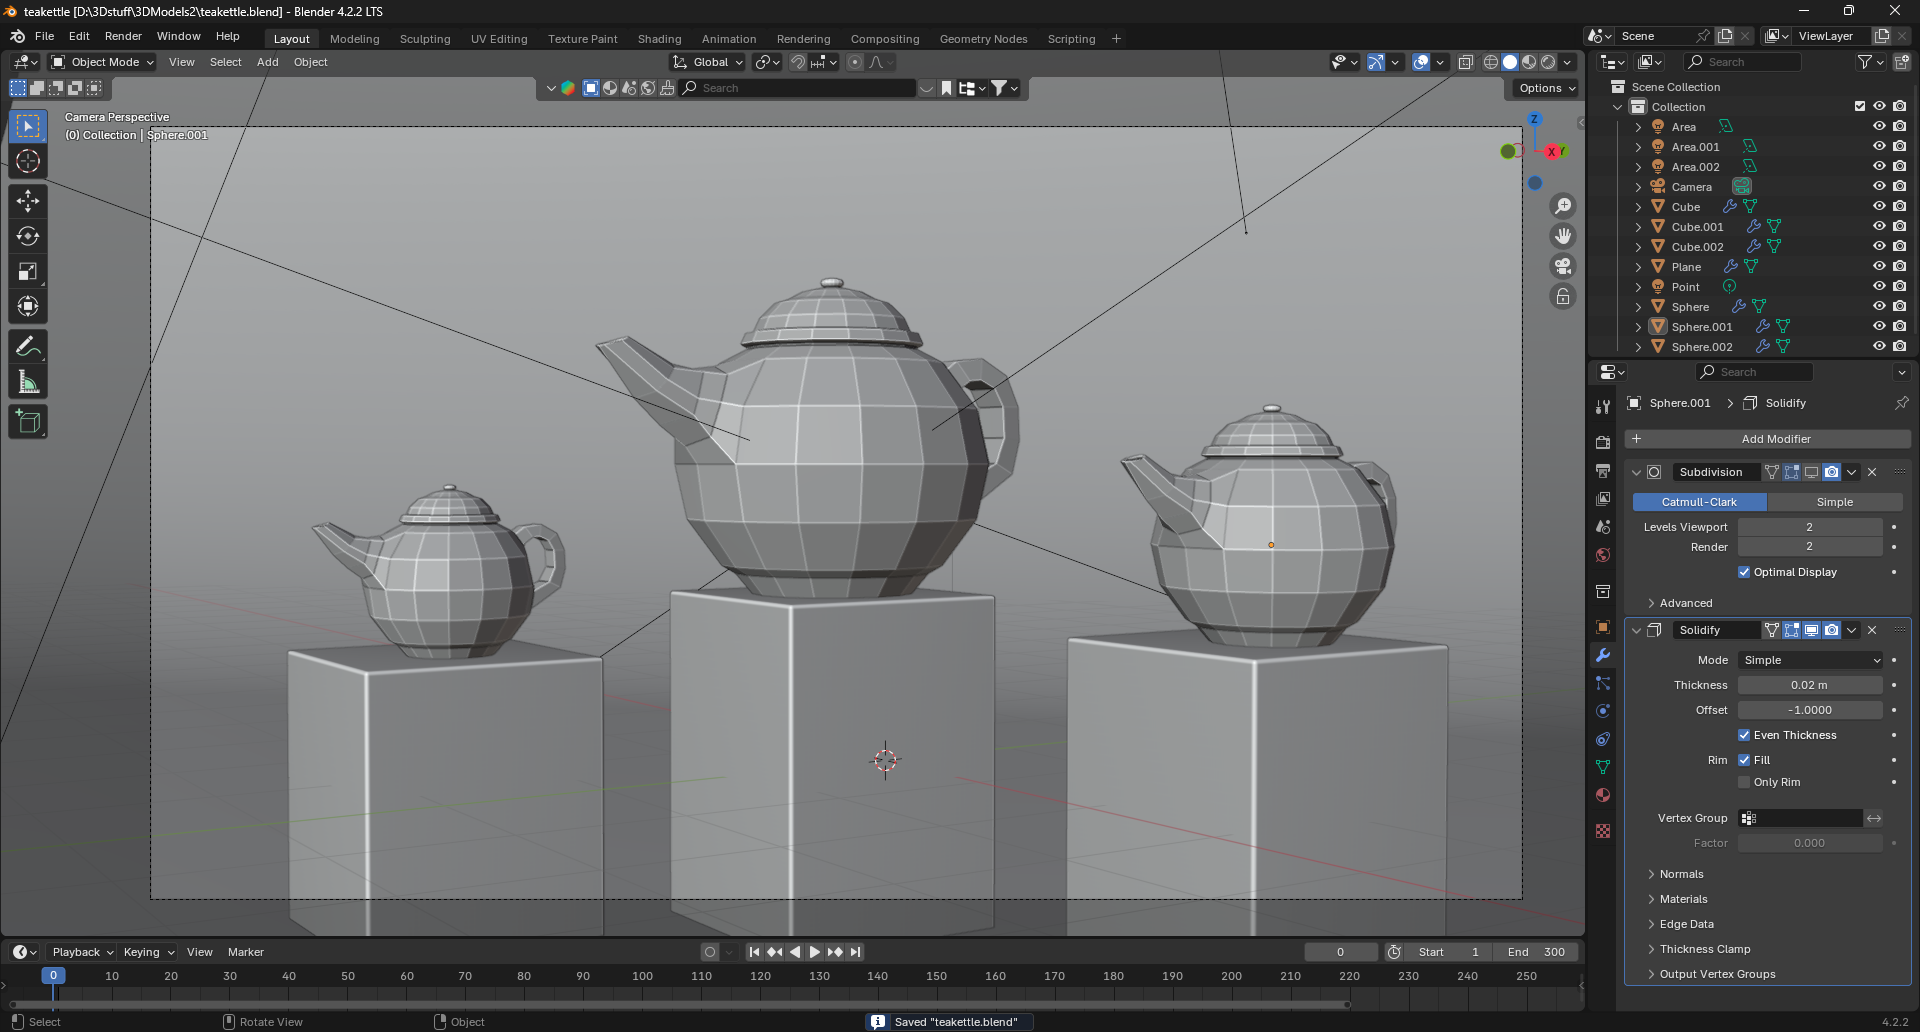Select the Cursor tool in toolbar
This screenshot has width=1920, height=1032.
pyautogui.click(x=28, y=161)
